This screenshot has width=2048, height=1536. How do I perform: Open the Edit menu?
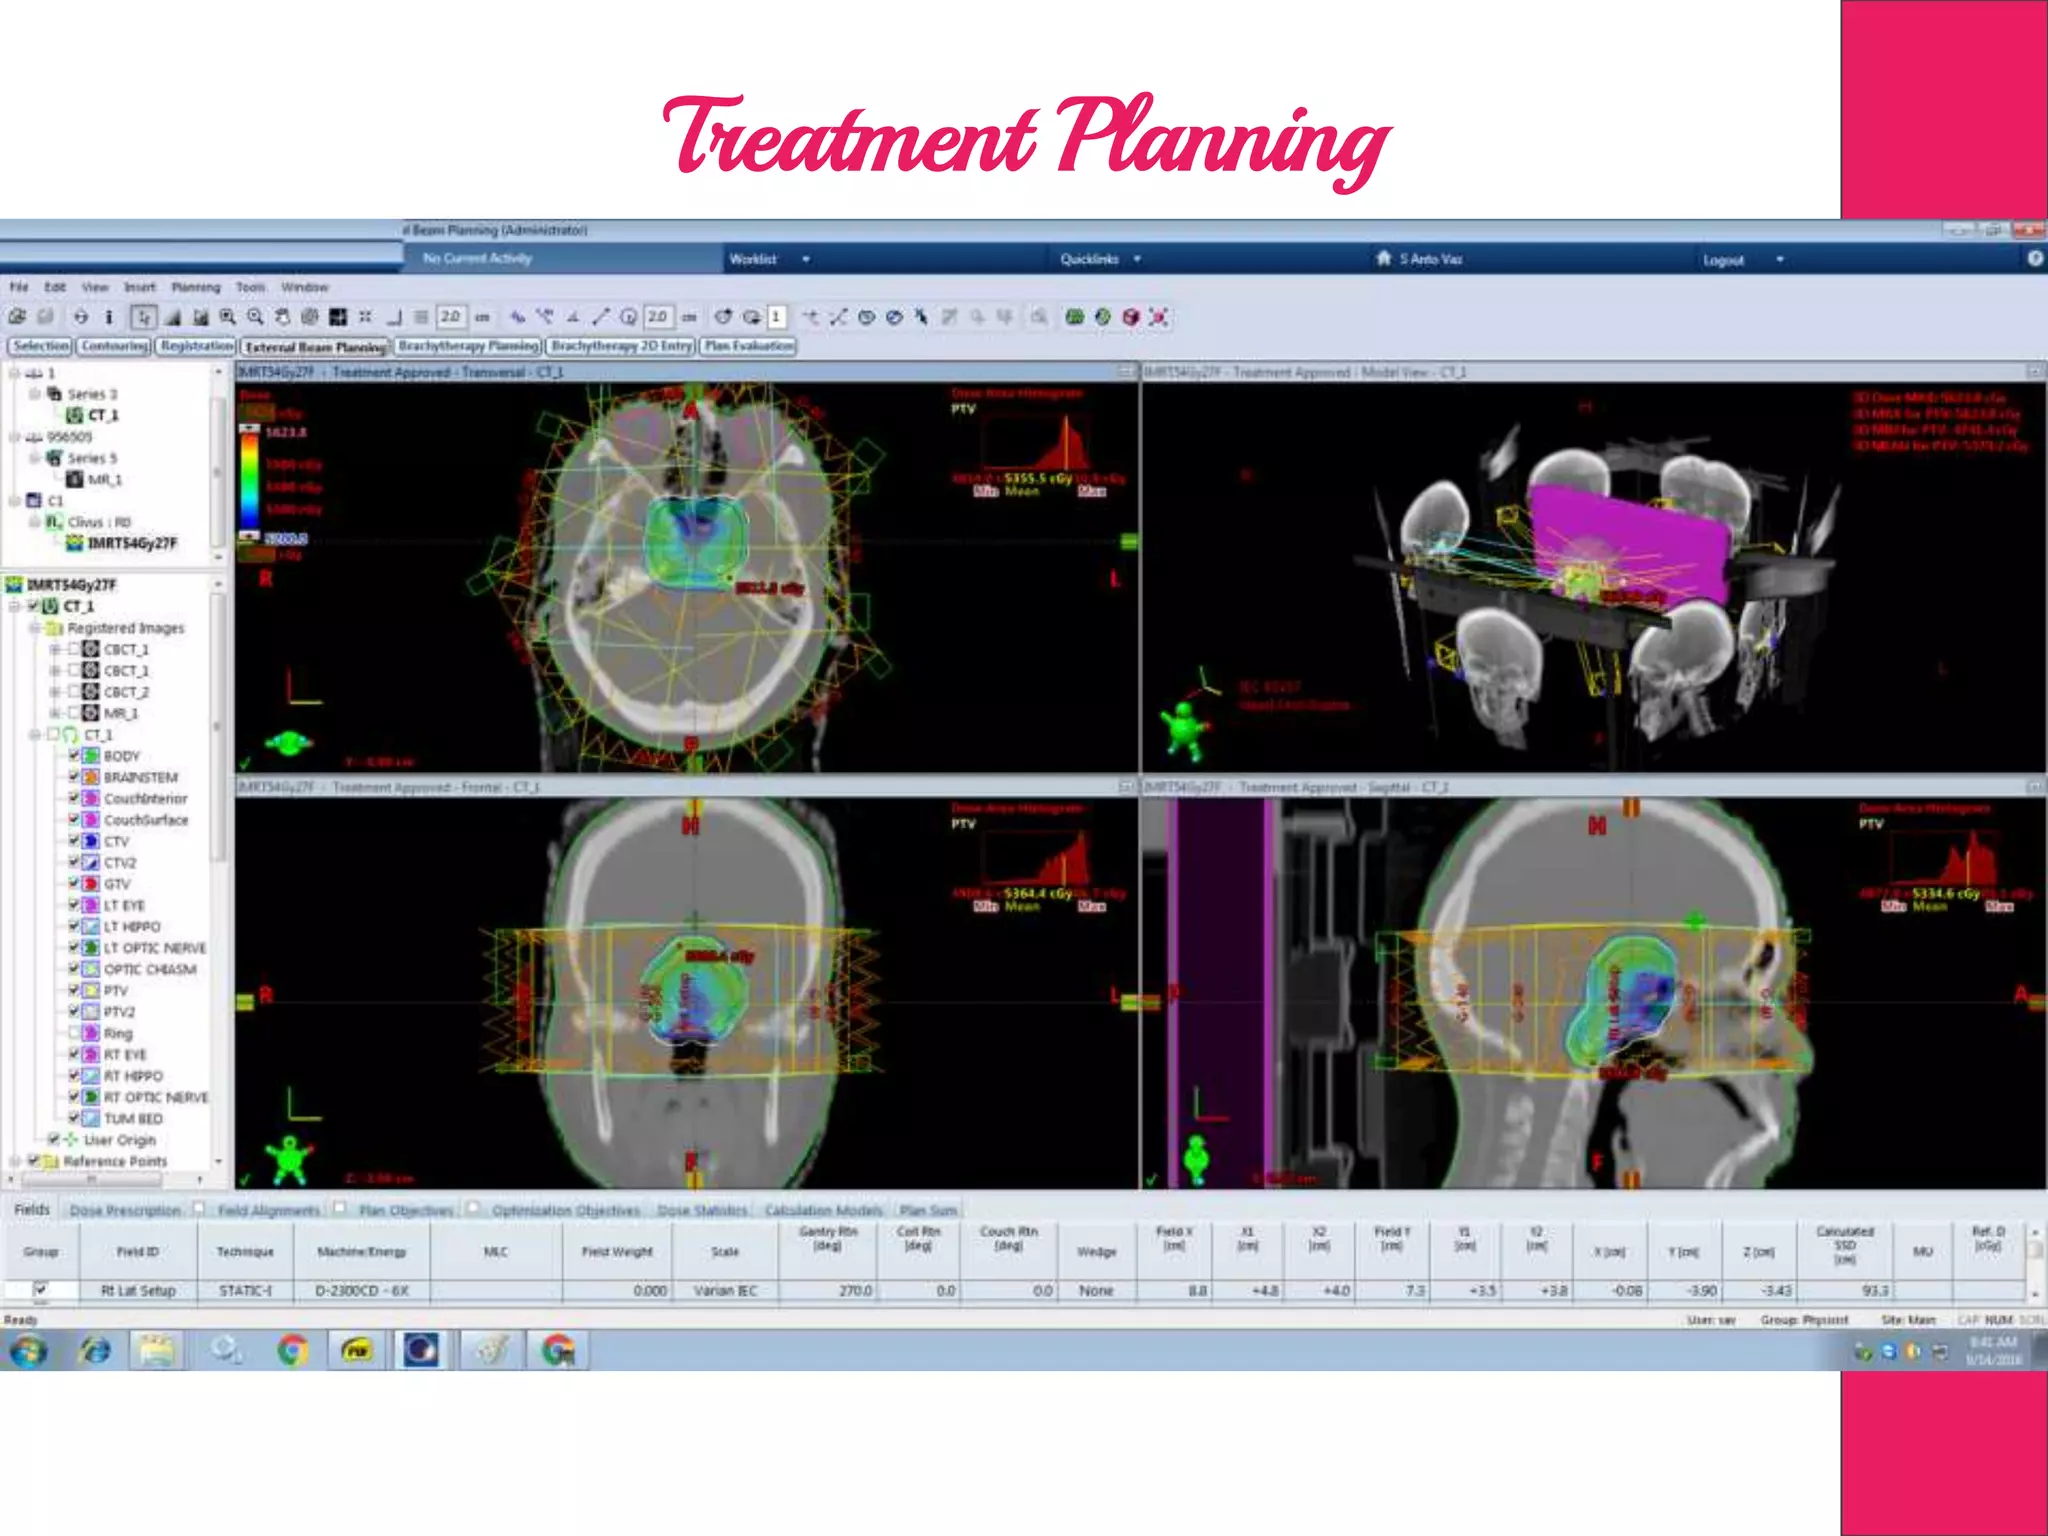55,287
